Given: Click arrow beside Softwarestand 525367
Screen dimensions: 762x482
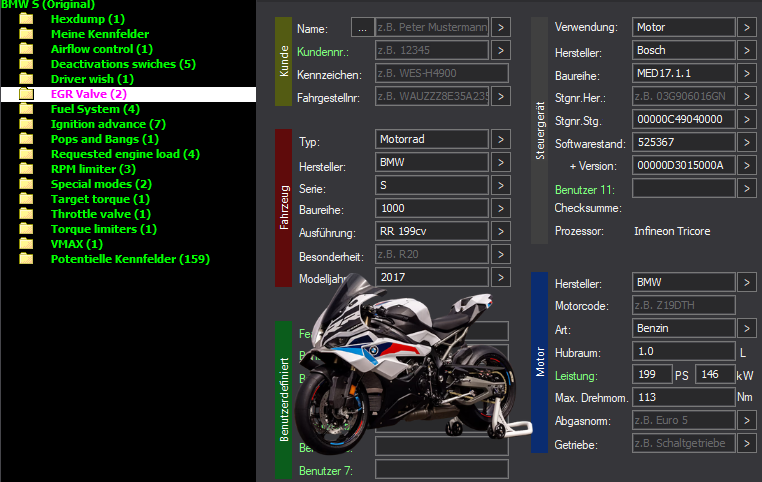Looking at the screenshot, I should pos(747,142).
